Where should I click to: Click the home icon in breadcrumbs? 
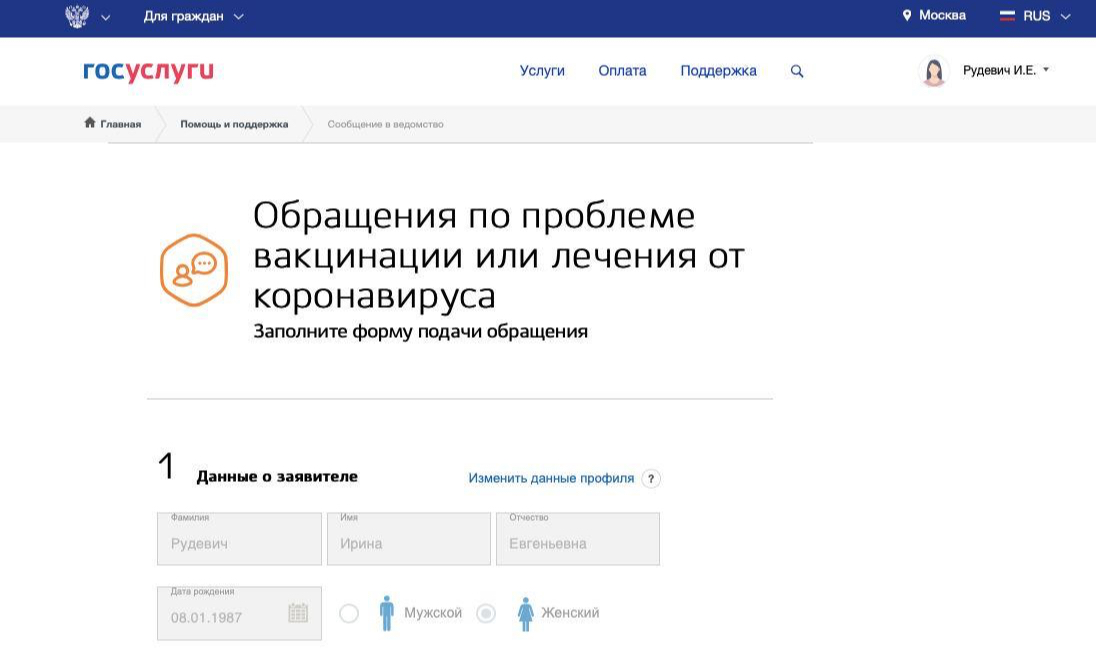point(90,124)
